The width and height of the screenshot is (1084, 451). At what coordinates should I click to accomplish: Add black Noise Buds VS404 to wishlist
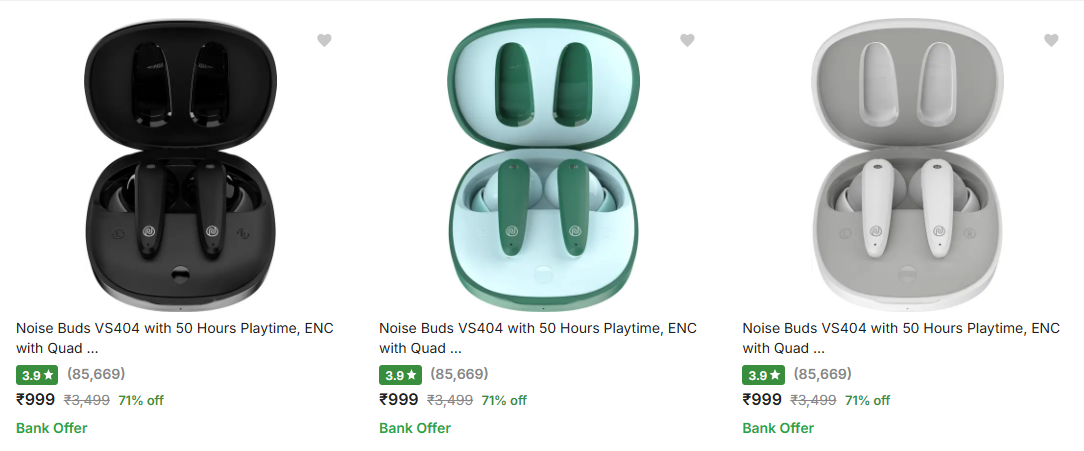point(324,40)
